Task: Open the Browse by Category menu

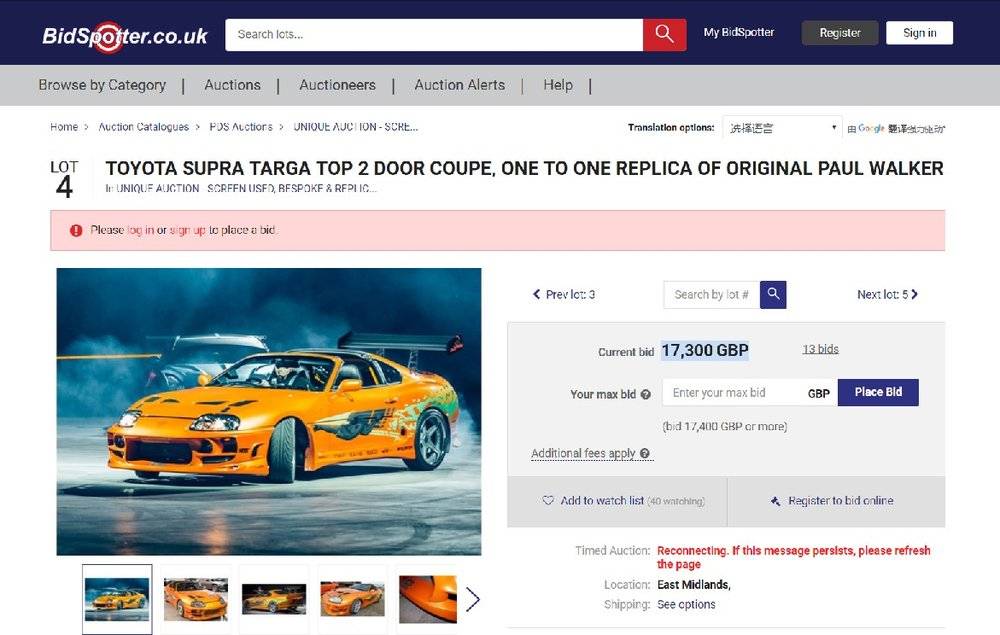Action: 102,85
